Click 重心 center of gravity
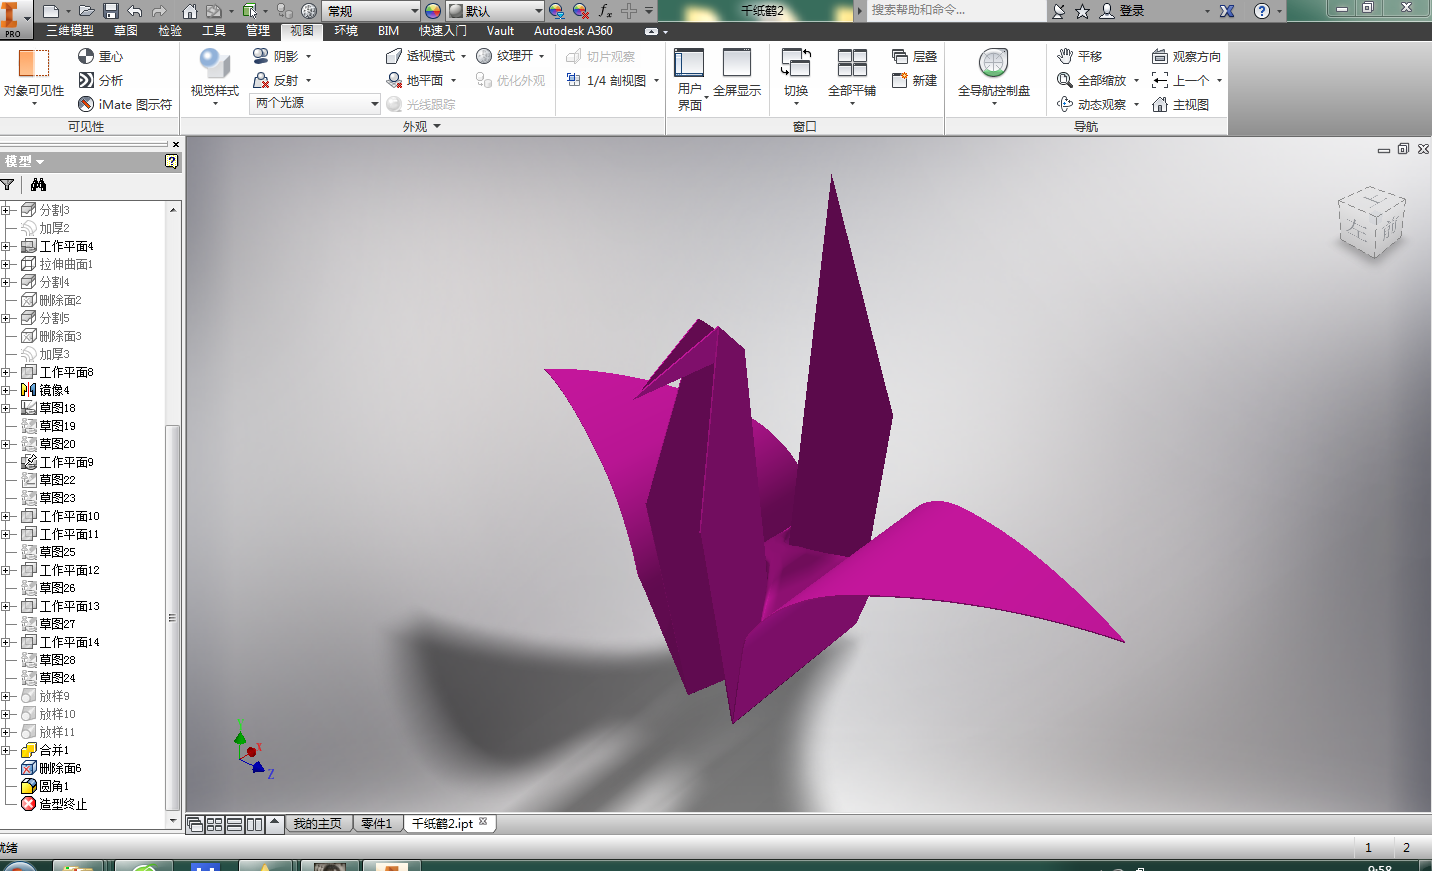Image resolution: width=1432 pixels, height=871 pixels. (101, 56)
